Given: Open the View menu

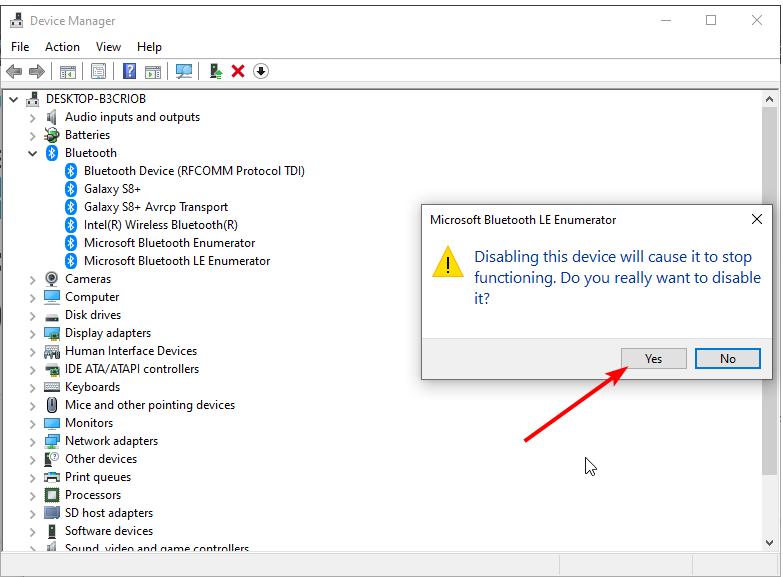Looking at the screenshot, I should point(108,47).
